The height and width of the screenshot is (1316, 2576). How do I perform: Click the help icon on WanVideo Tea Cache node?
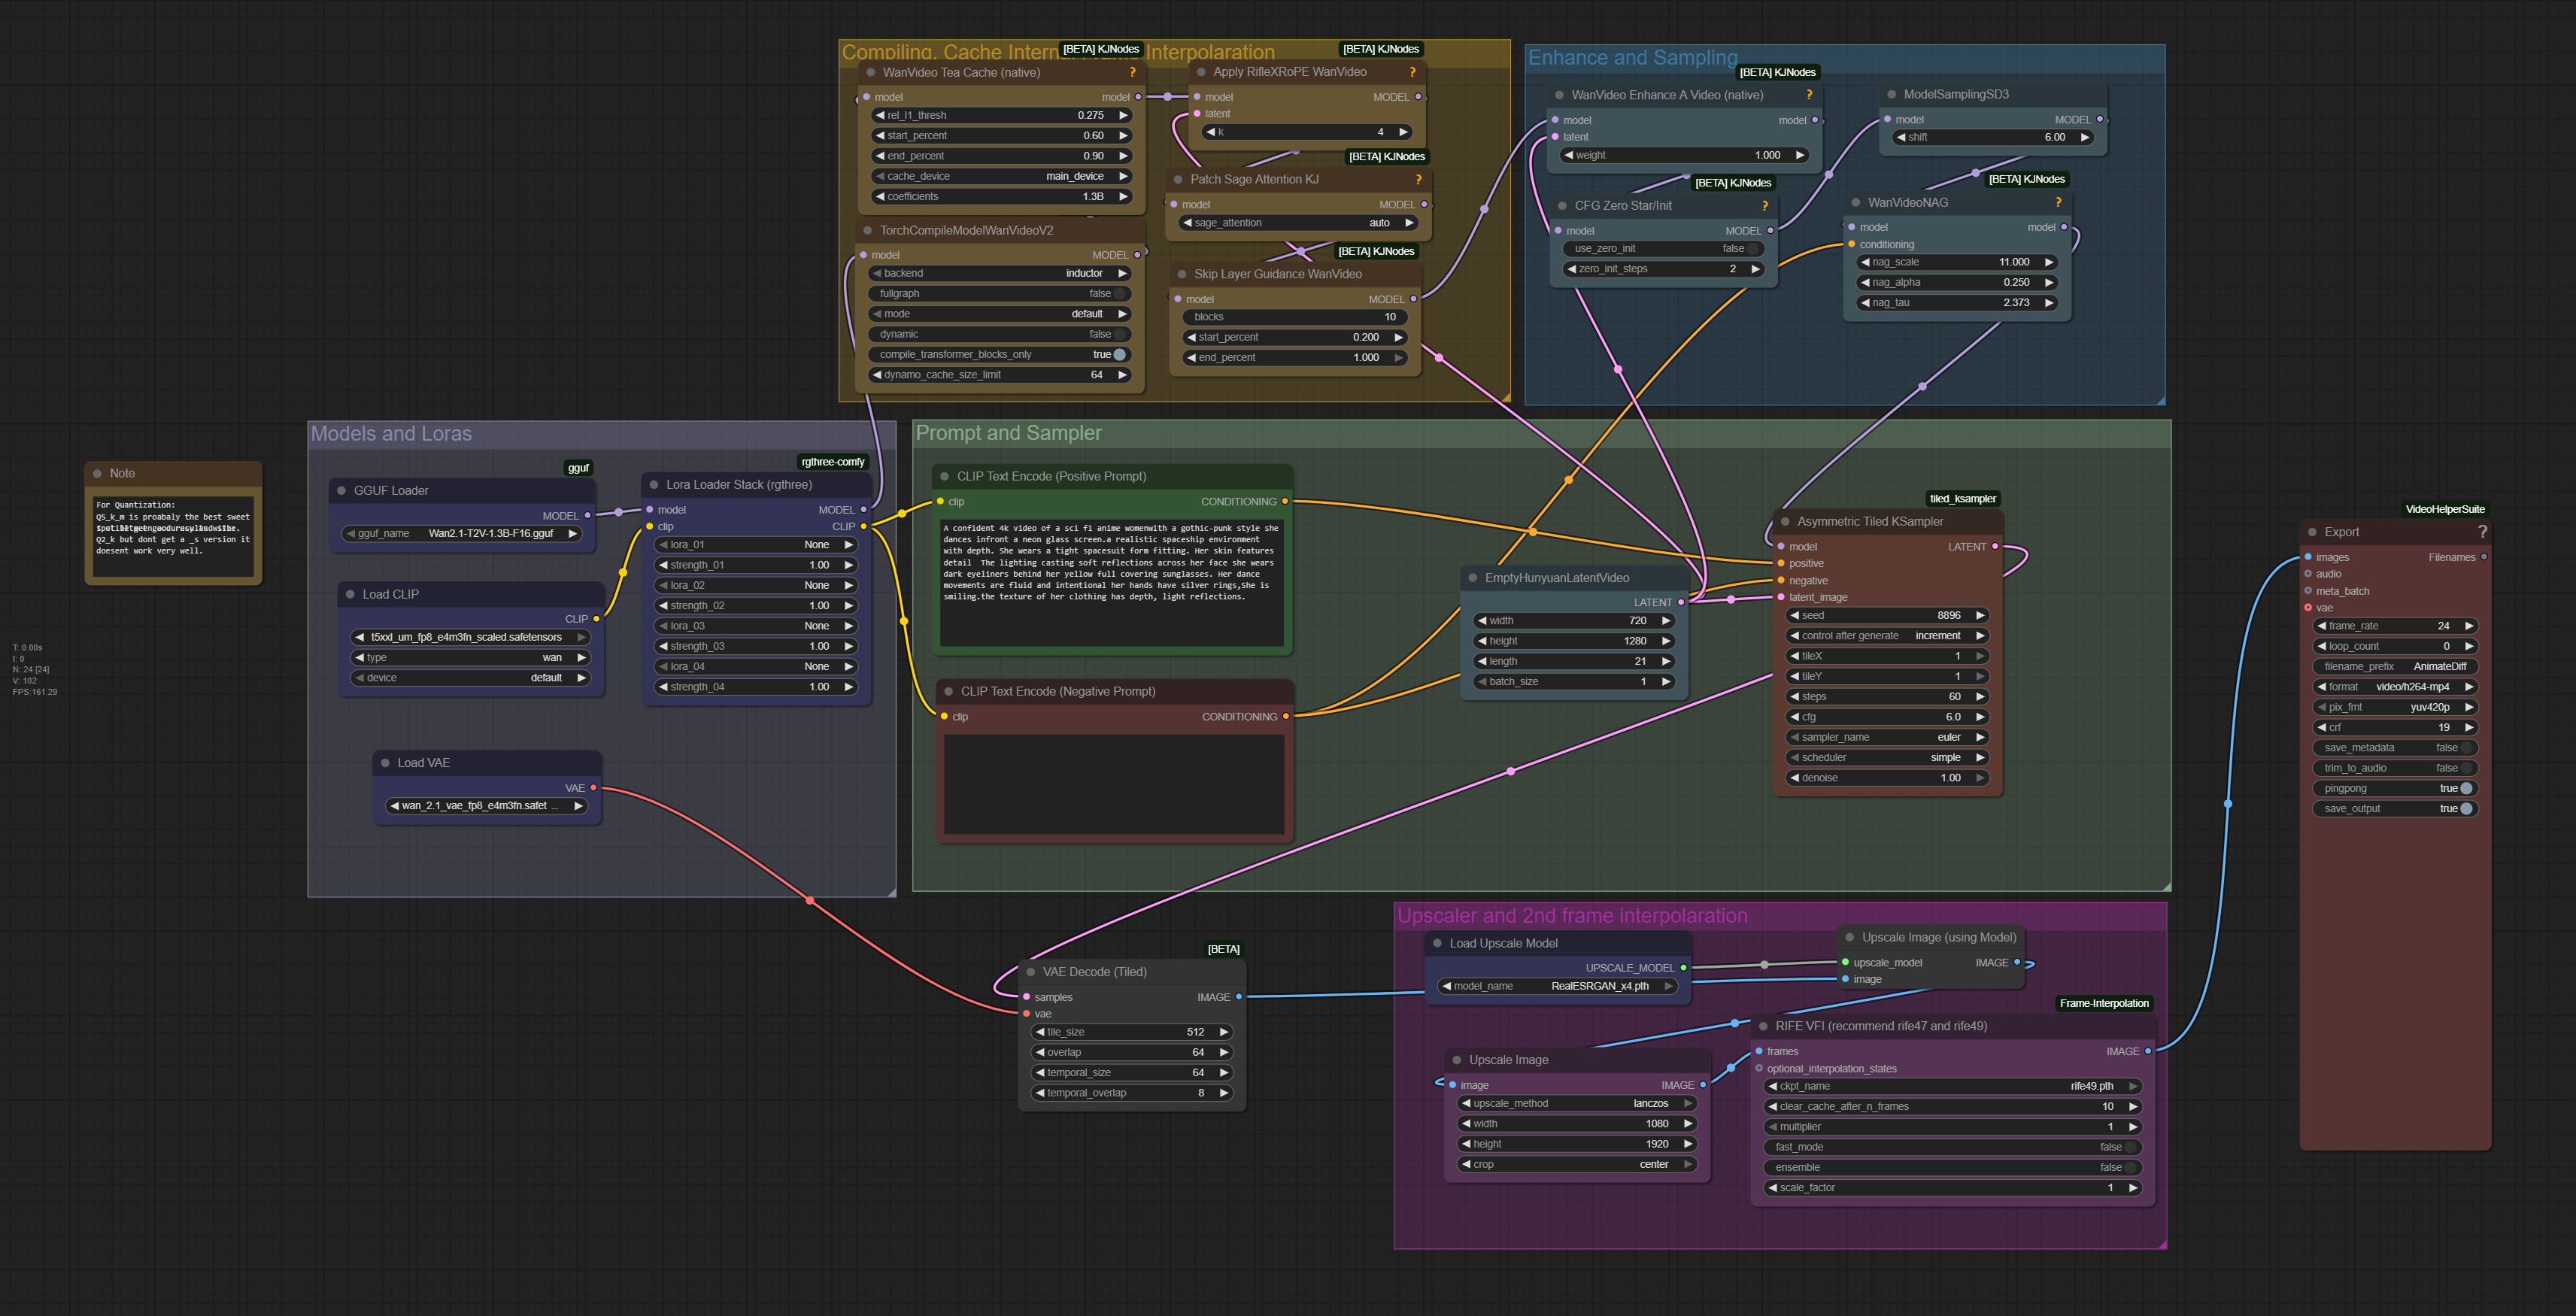pyautogui.click(x=1132, y=72)
